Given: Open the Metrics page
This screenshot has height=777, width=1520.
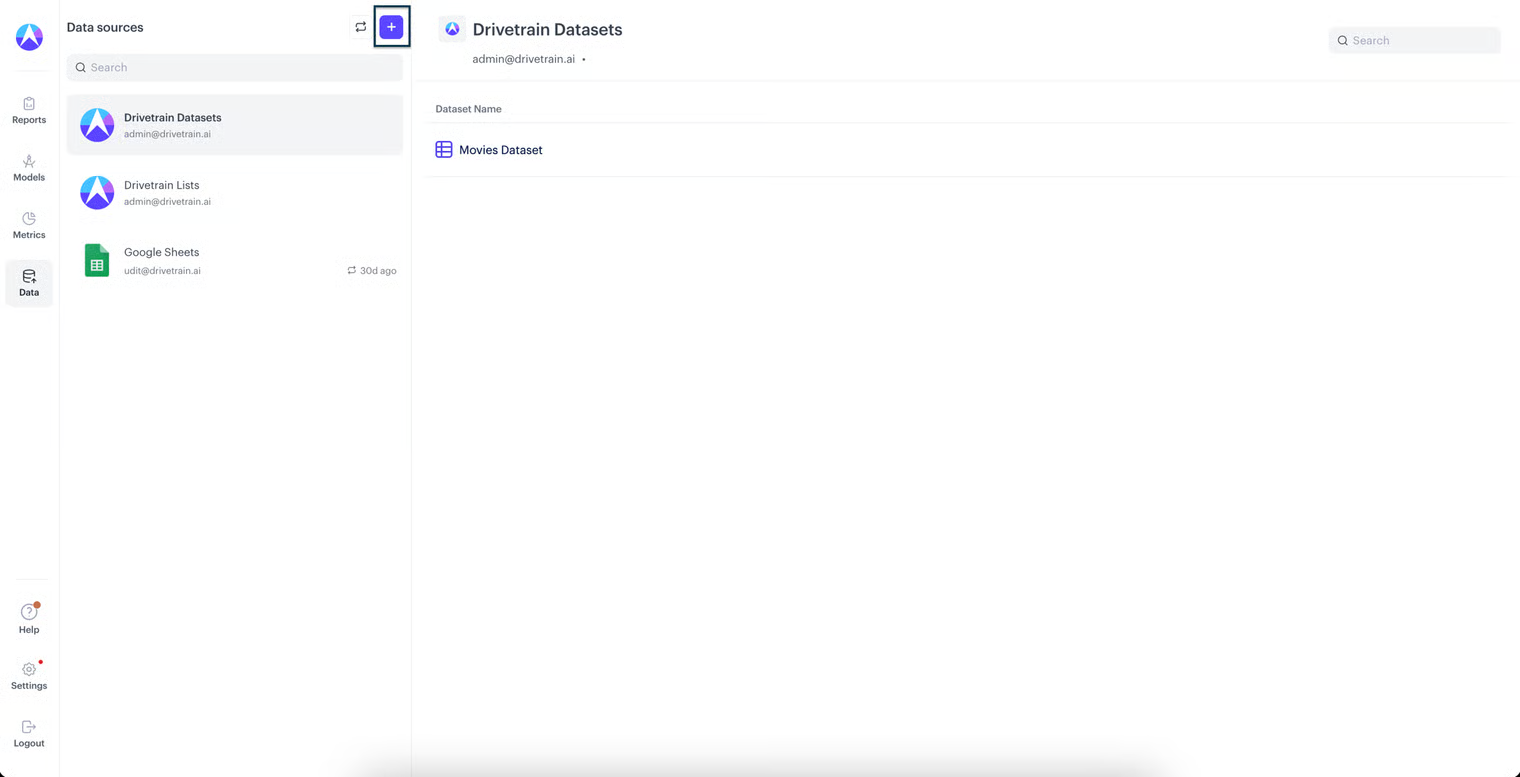Looking at the screenshot, I should tap(29, 225).
